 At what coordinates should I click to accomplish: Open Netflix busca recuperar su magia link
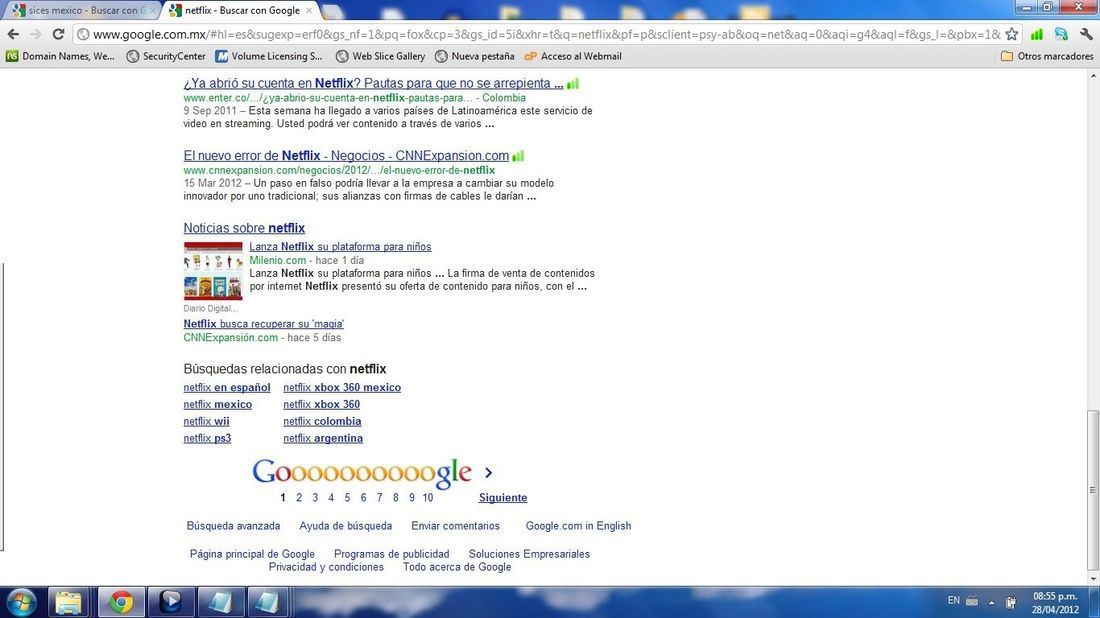click(x=264, y=323)
